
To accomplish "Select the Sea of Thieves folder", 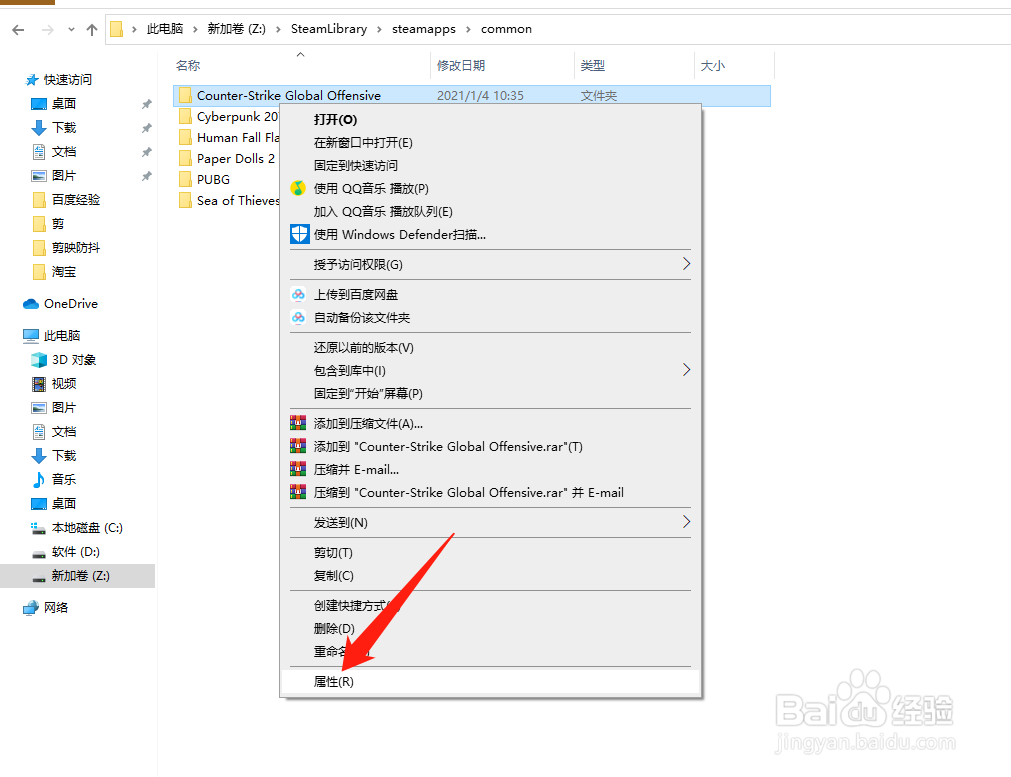I will coord(229,201).
